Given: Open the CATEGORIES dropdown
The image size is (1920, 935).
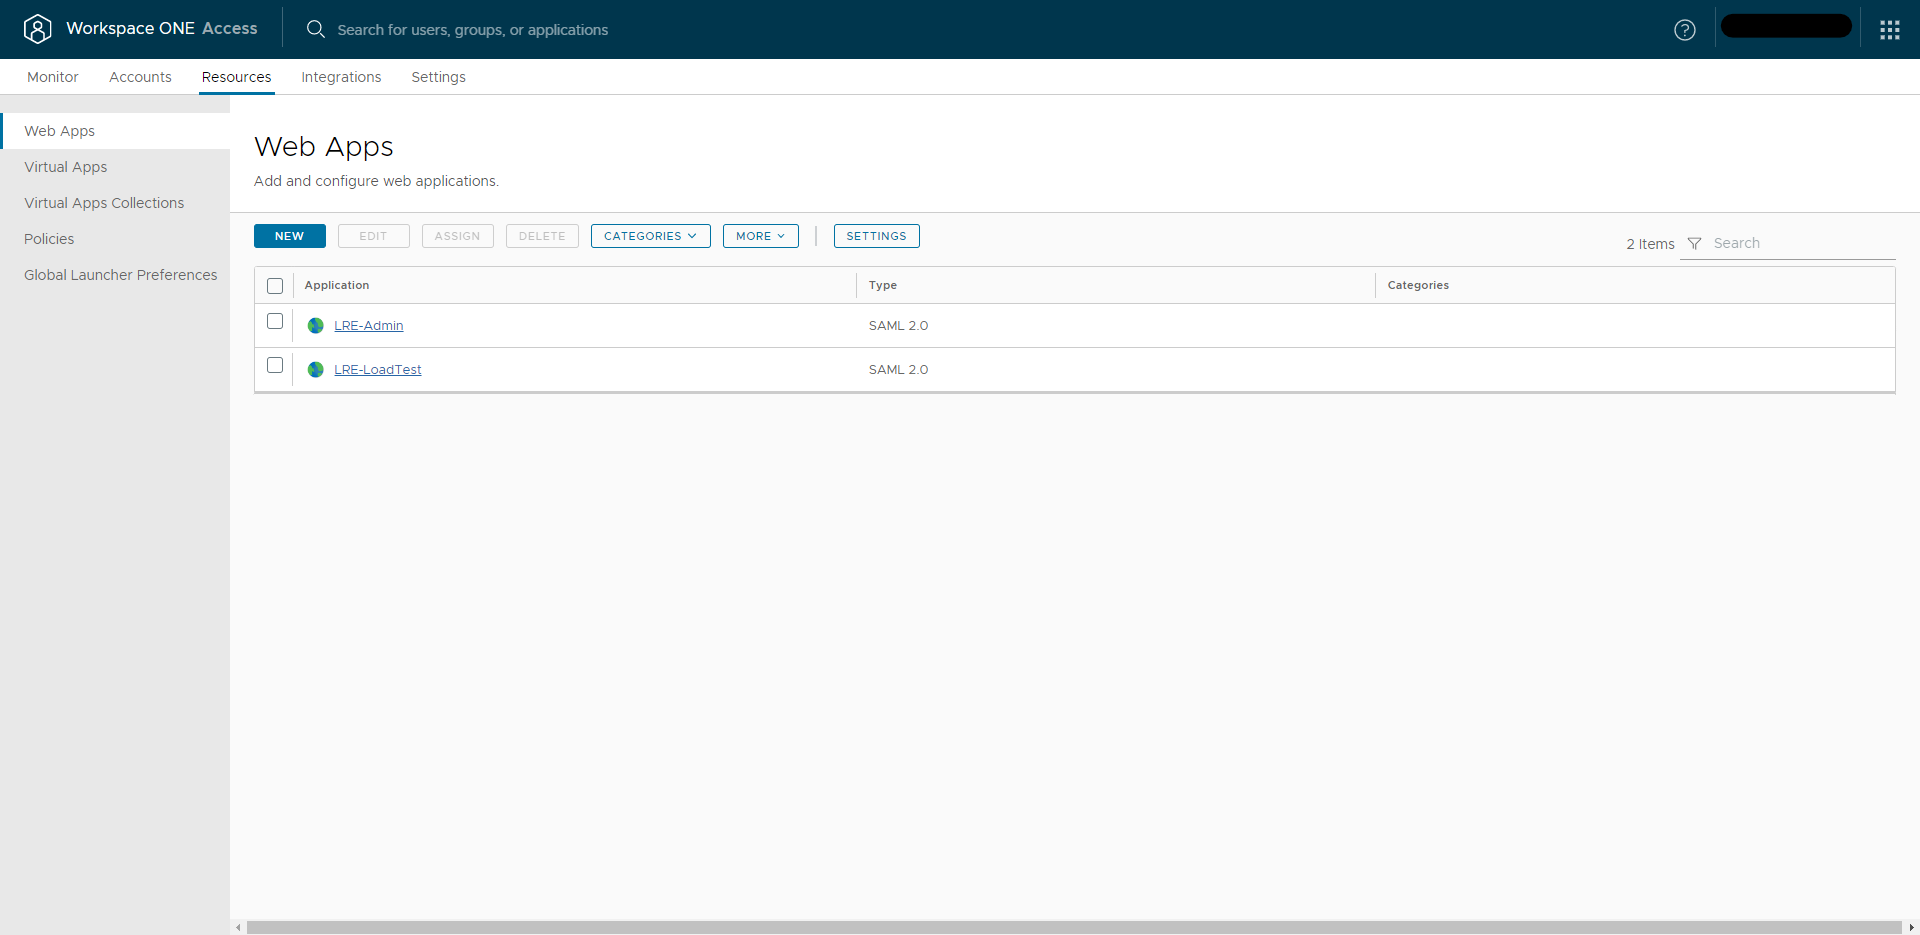Looking at the screenshot, I should pyautogui.click(x=650, y=236).
